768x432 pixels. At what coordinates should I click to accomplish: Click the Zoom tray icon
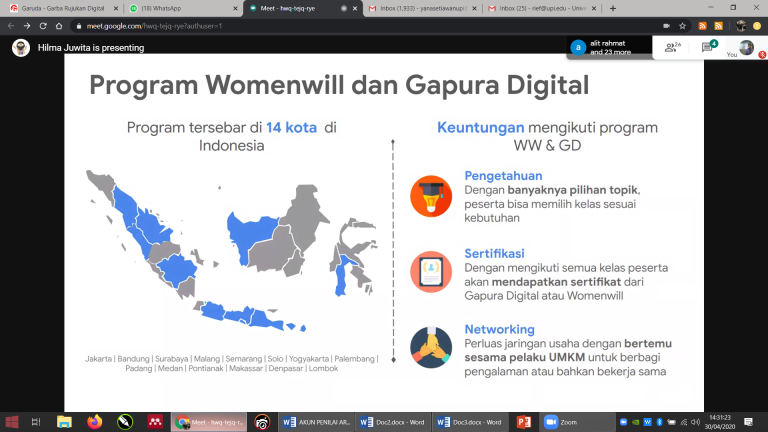(x=623, y=422)
